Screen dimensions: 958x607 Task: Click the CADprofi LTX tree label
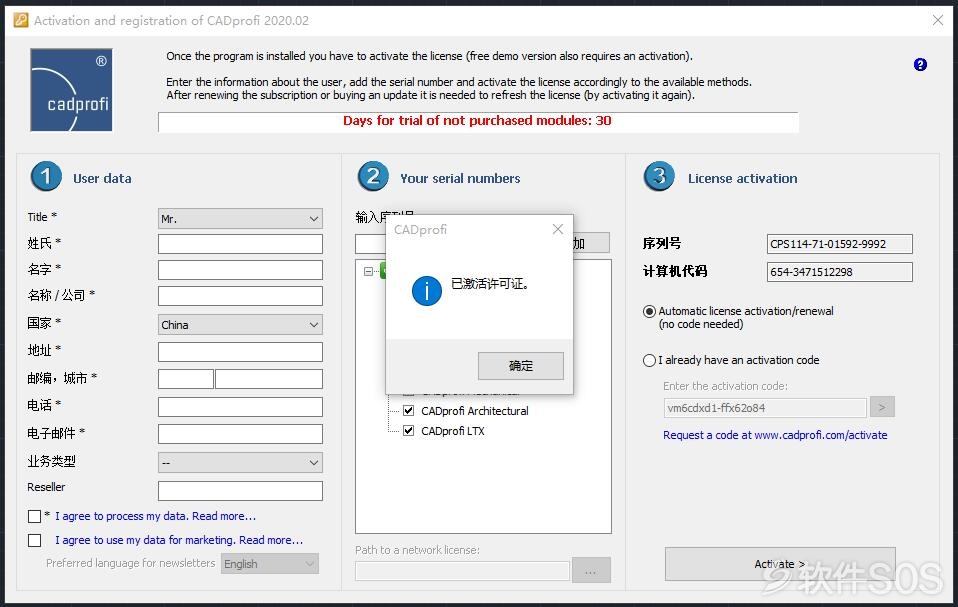[453, 431]
